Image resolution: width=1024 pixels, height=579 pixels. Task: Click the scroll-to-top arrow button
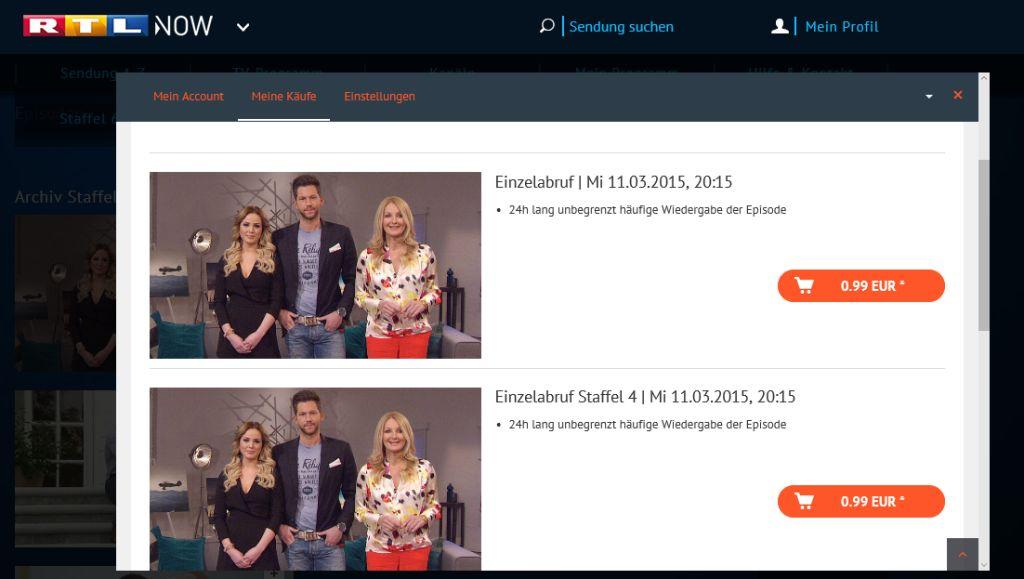[x=962, y=554]
